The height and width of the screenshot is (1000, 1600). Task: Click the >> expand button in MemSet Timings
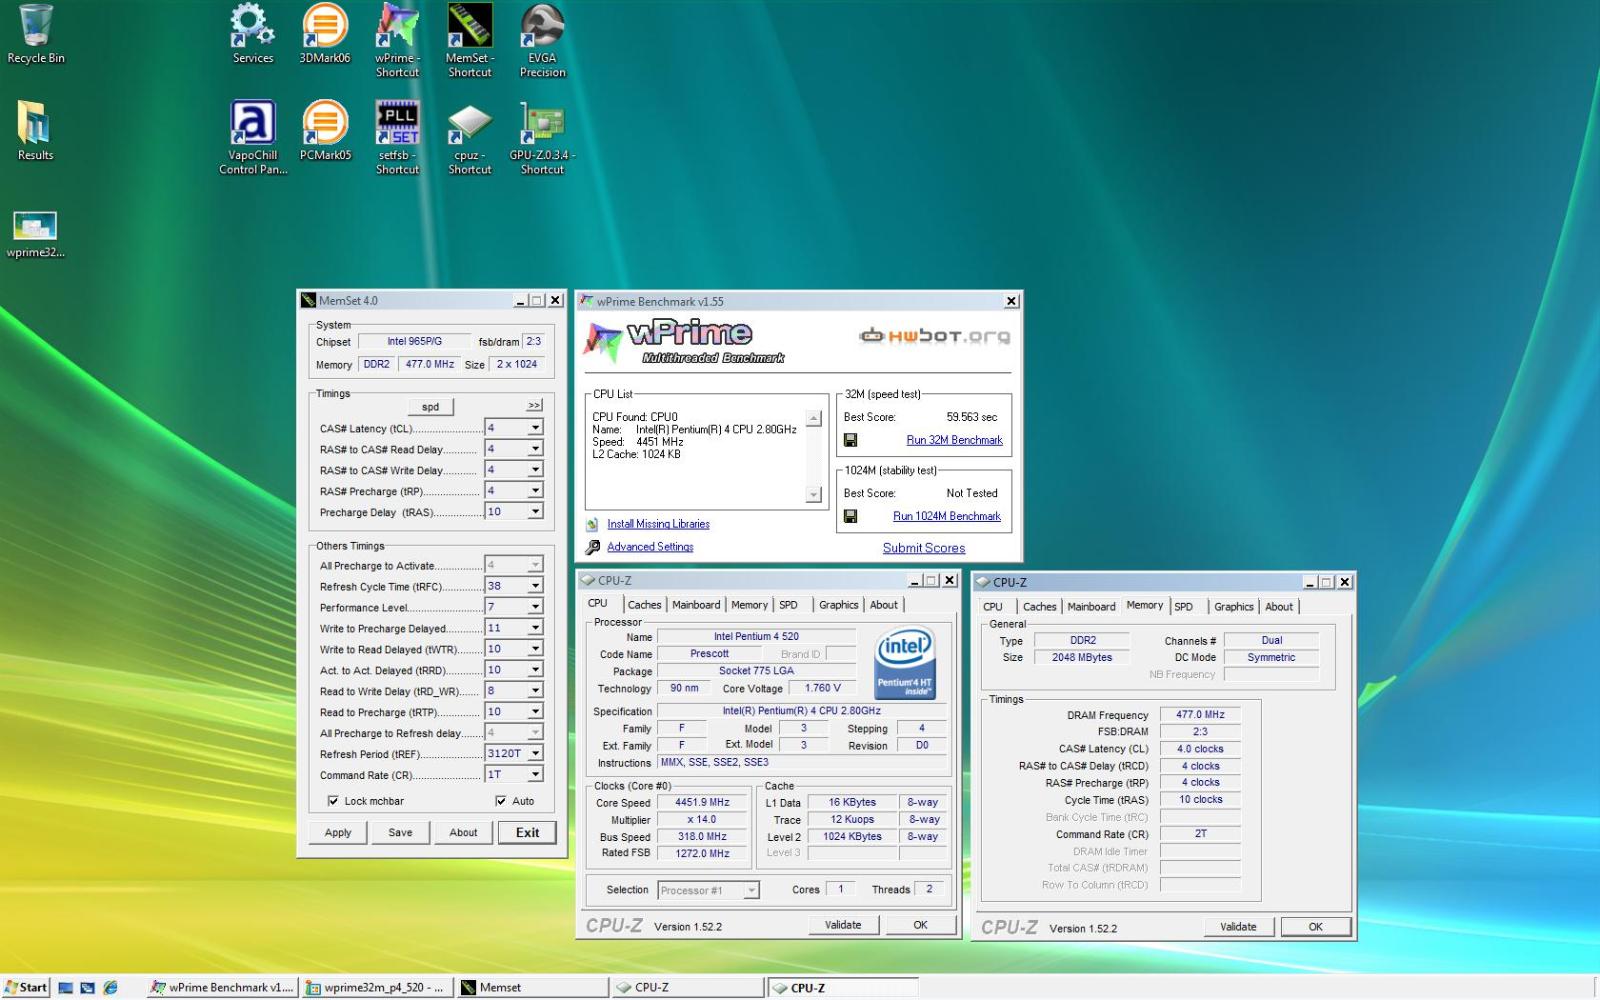[534, 405]
